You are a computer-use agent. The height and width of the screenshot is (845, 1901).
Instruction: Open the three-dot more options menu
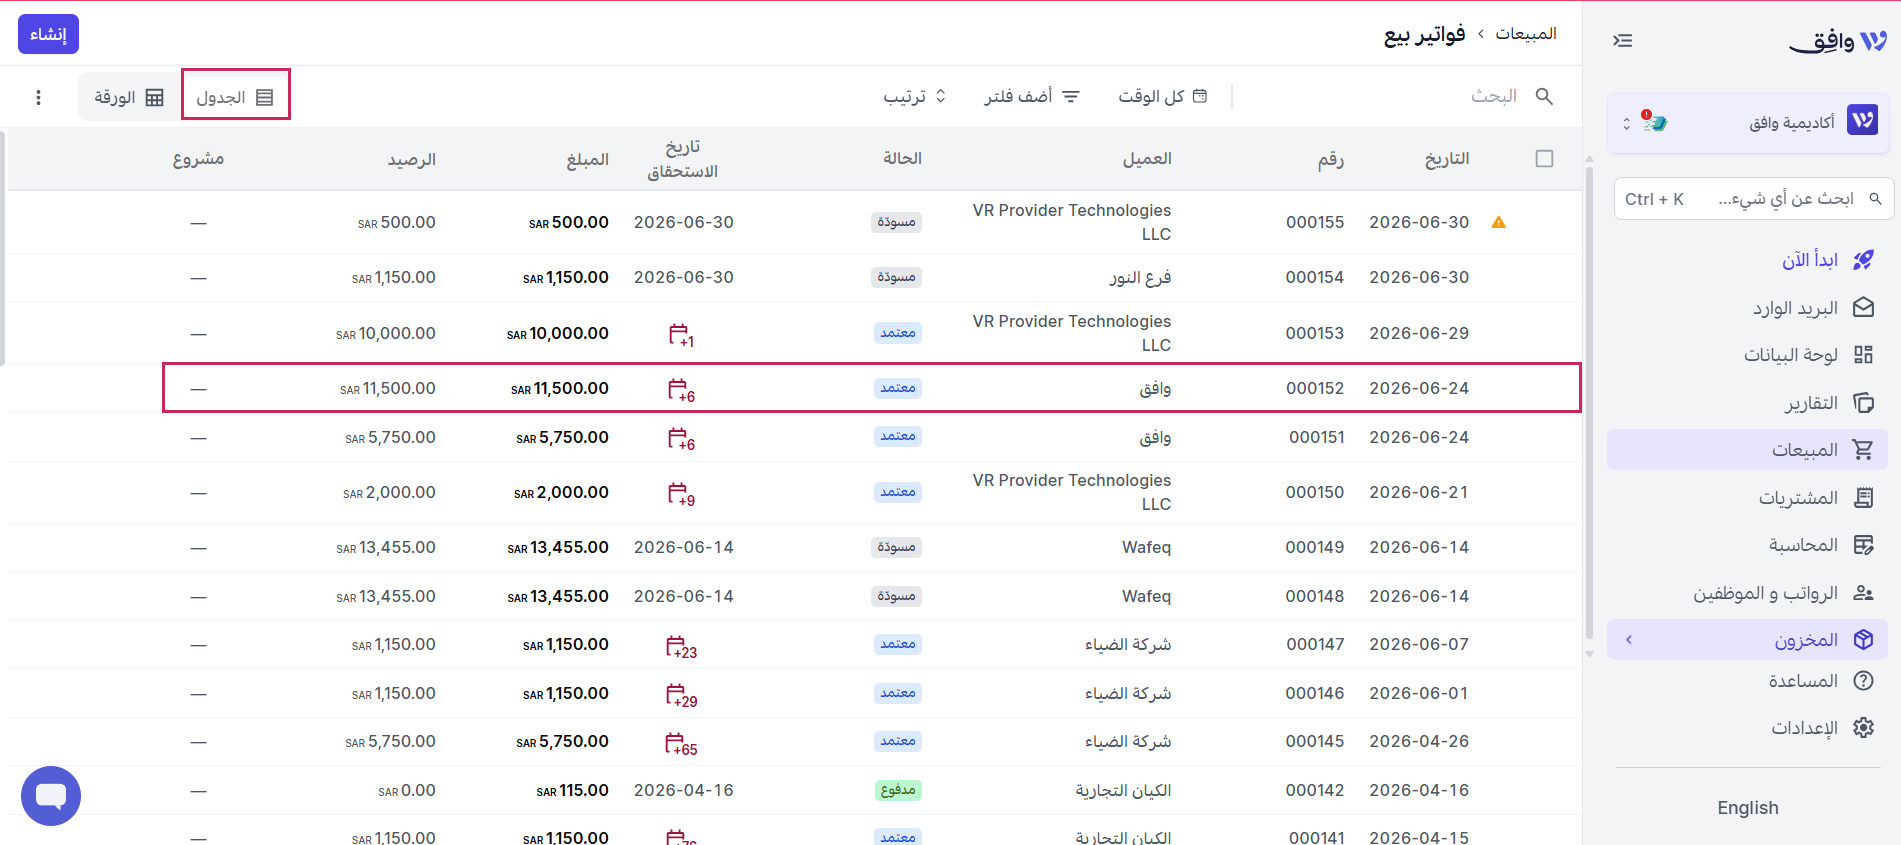(x=38, y=97)
